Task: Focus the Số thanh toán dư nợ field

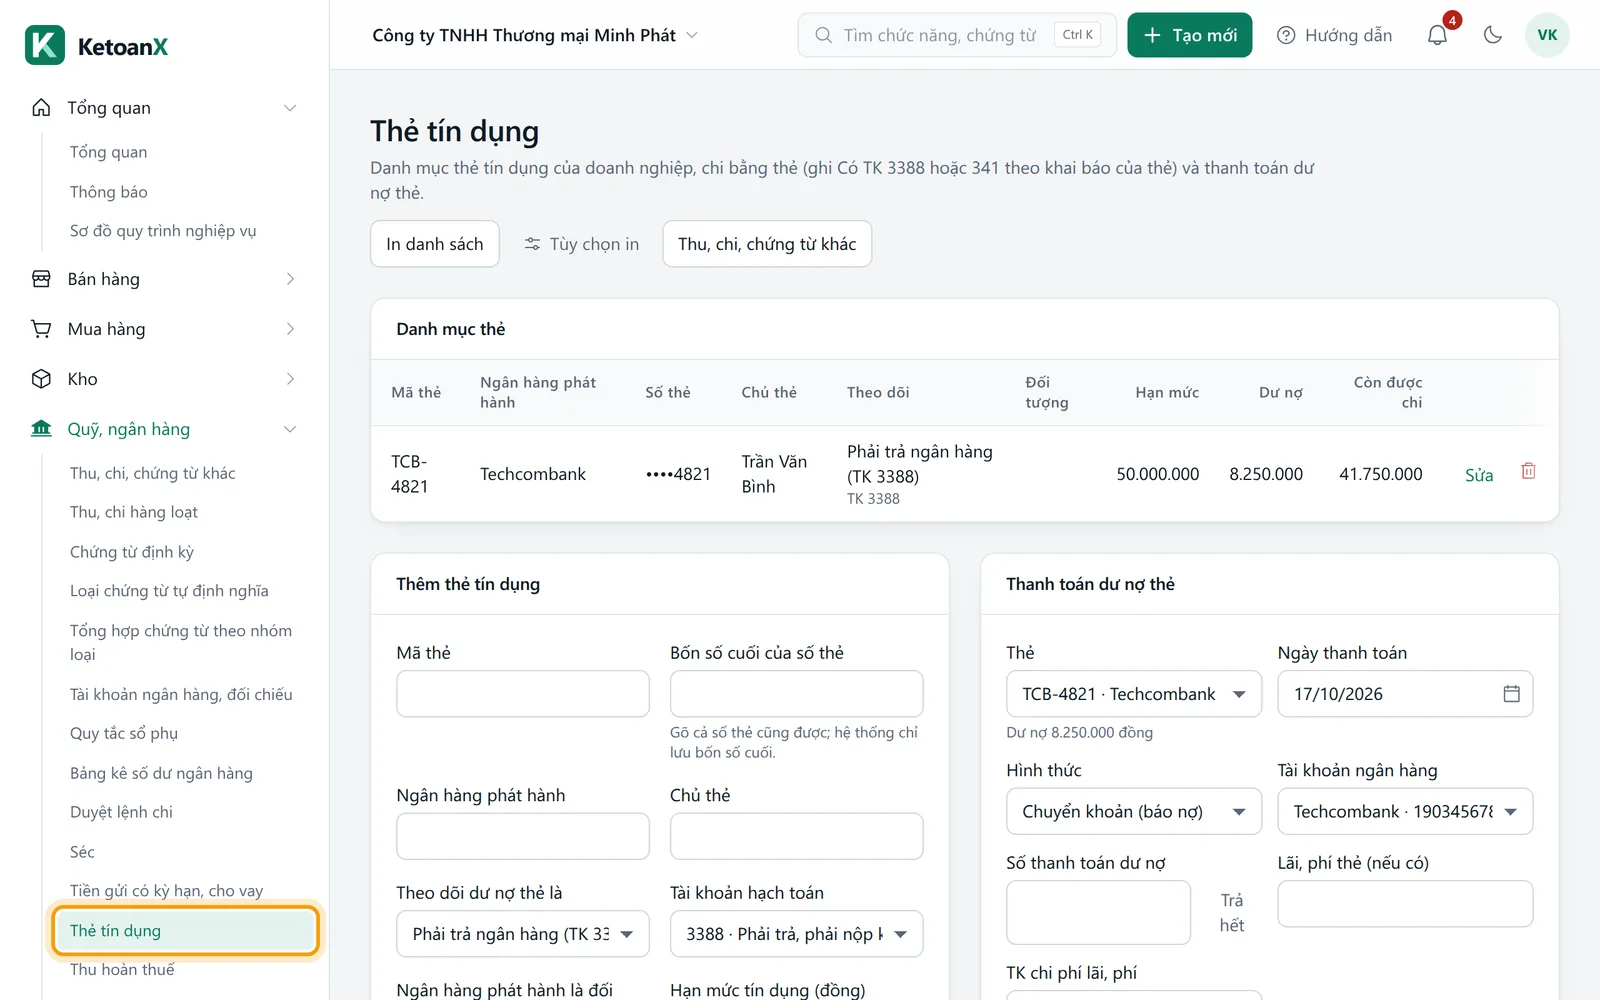Action: (x=1098, y=912)
